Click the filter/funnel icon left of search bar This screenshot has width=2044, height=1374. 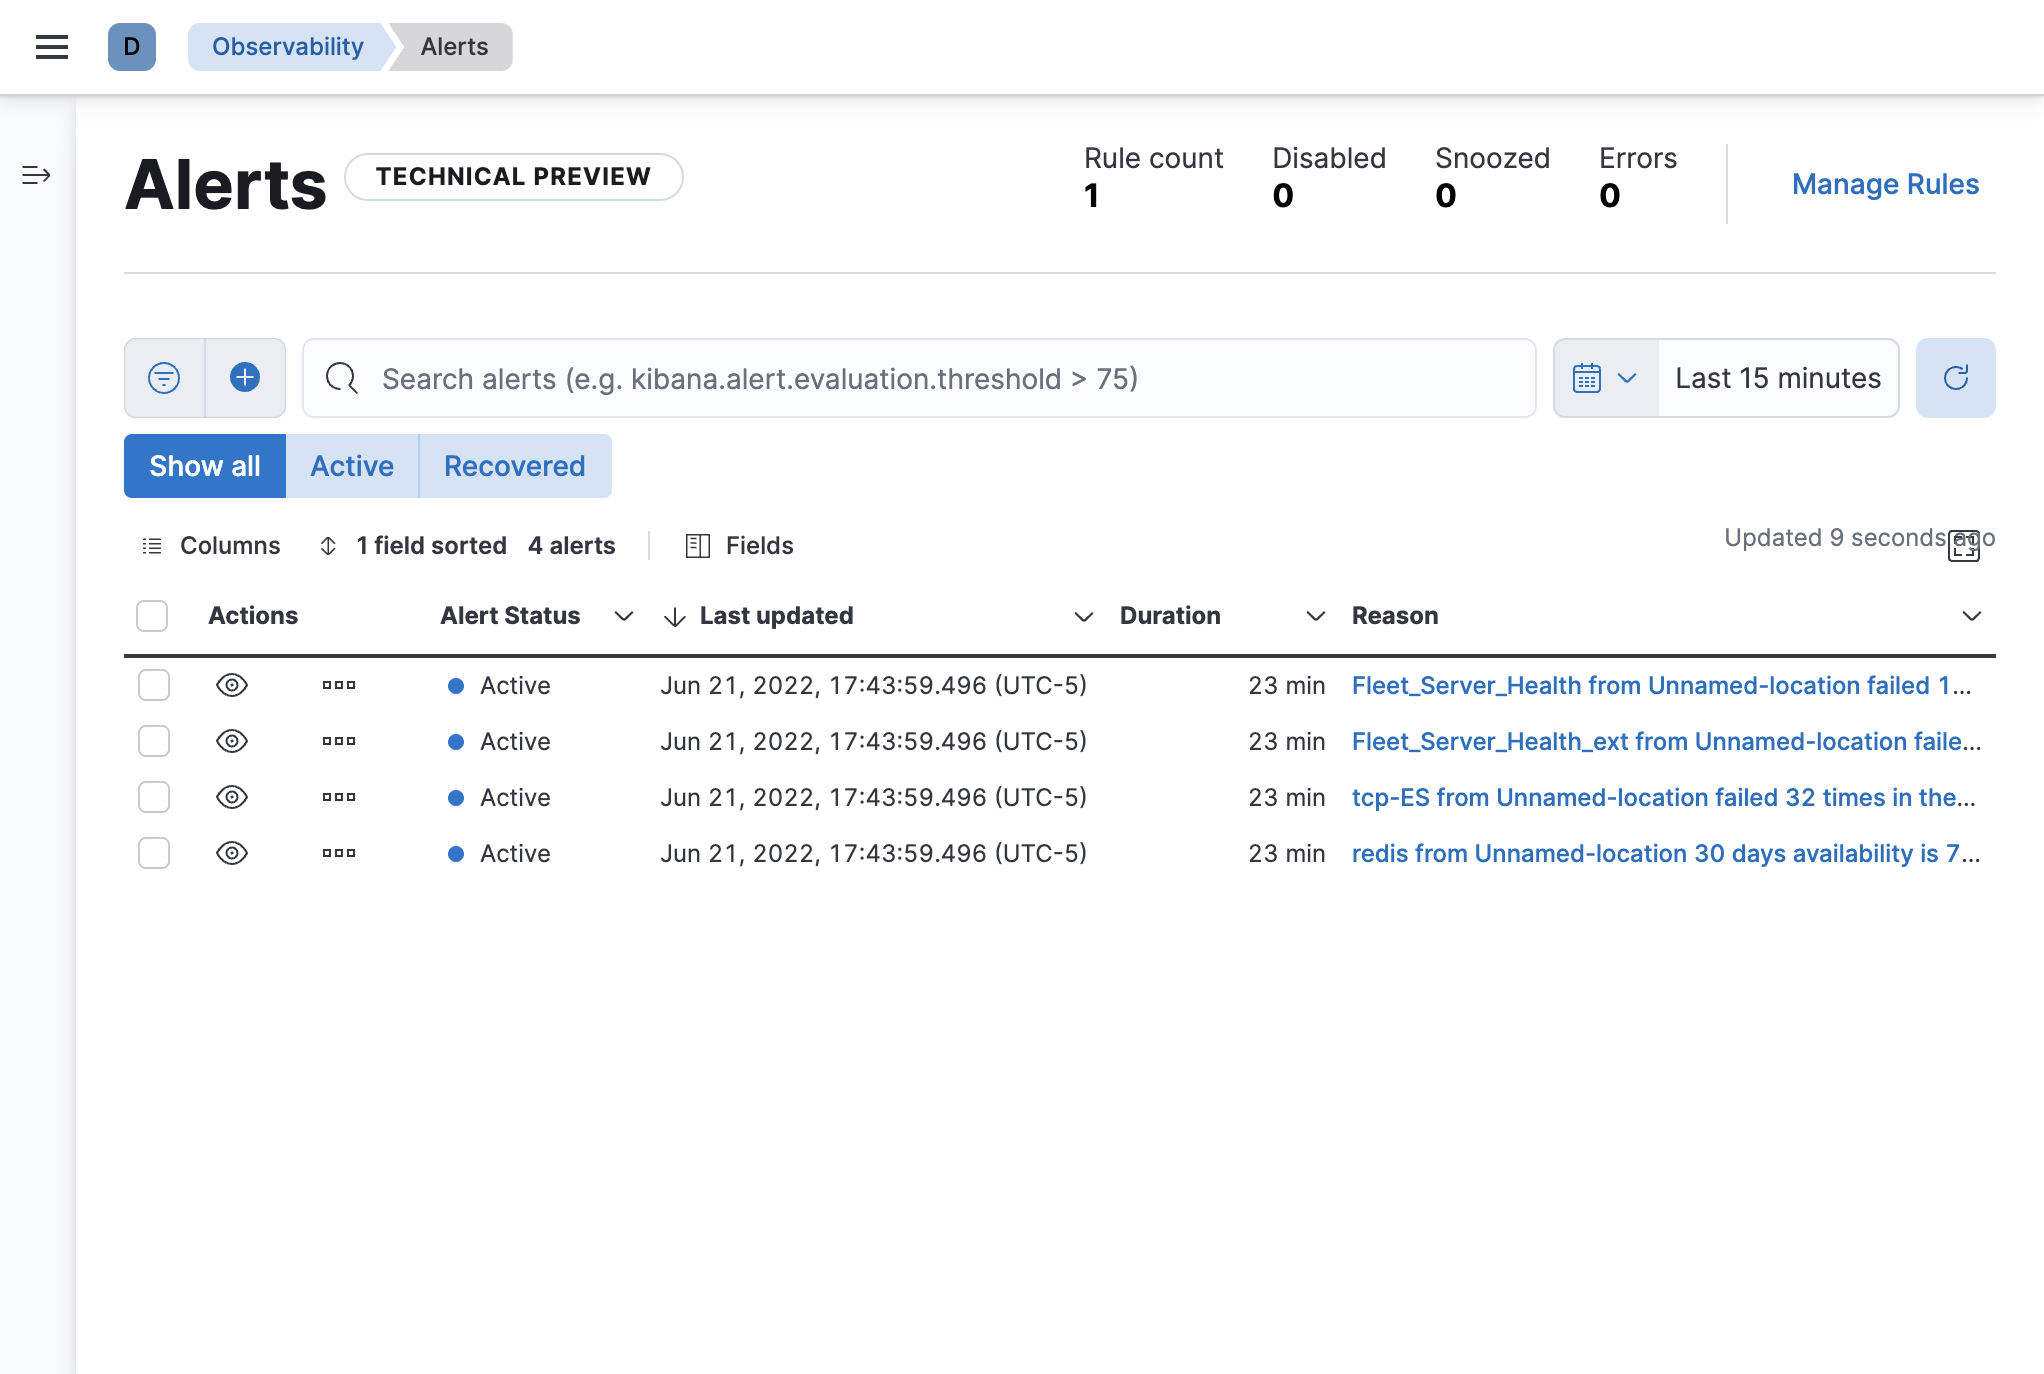(x=164, y=379)
